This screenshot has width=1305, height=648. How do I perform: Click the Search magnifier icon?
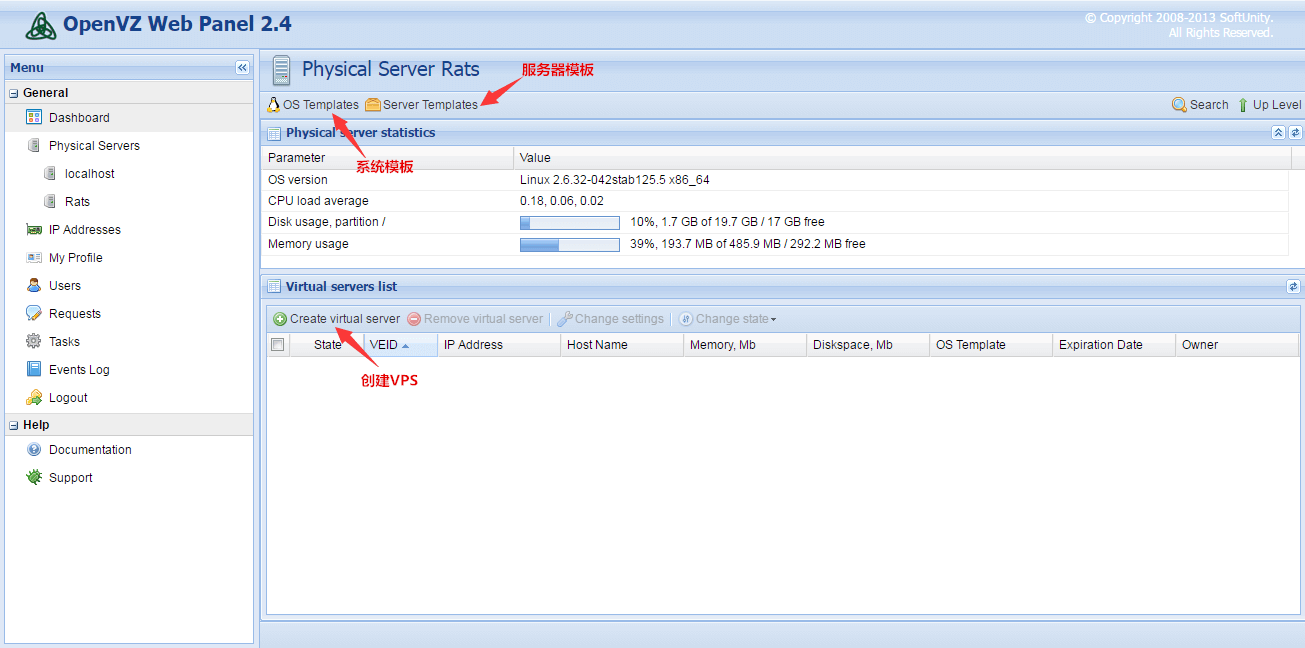(x=1179, y=105)
